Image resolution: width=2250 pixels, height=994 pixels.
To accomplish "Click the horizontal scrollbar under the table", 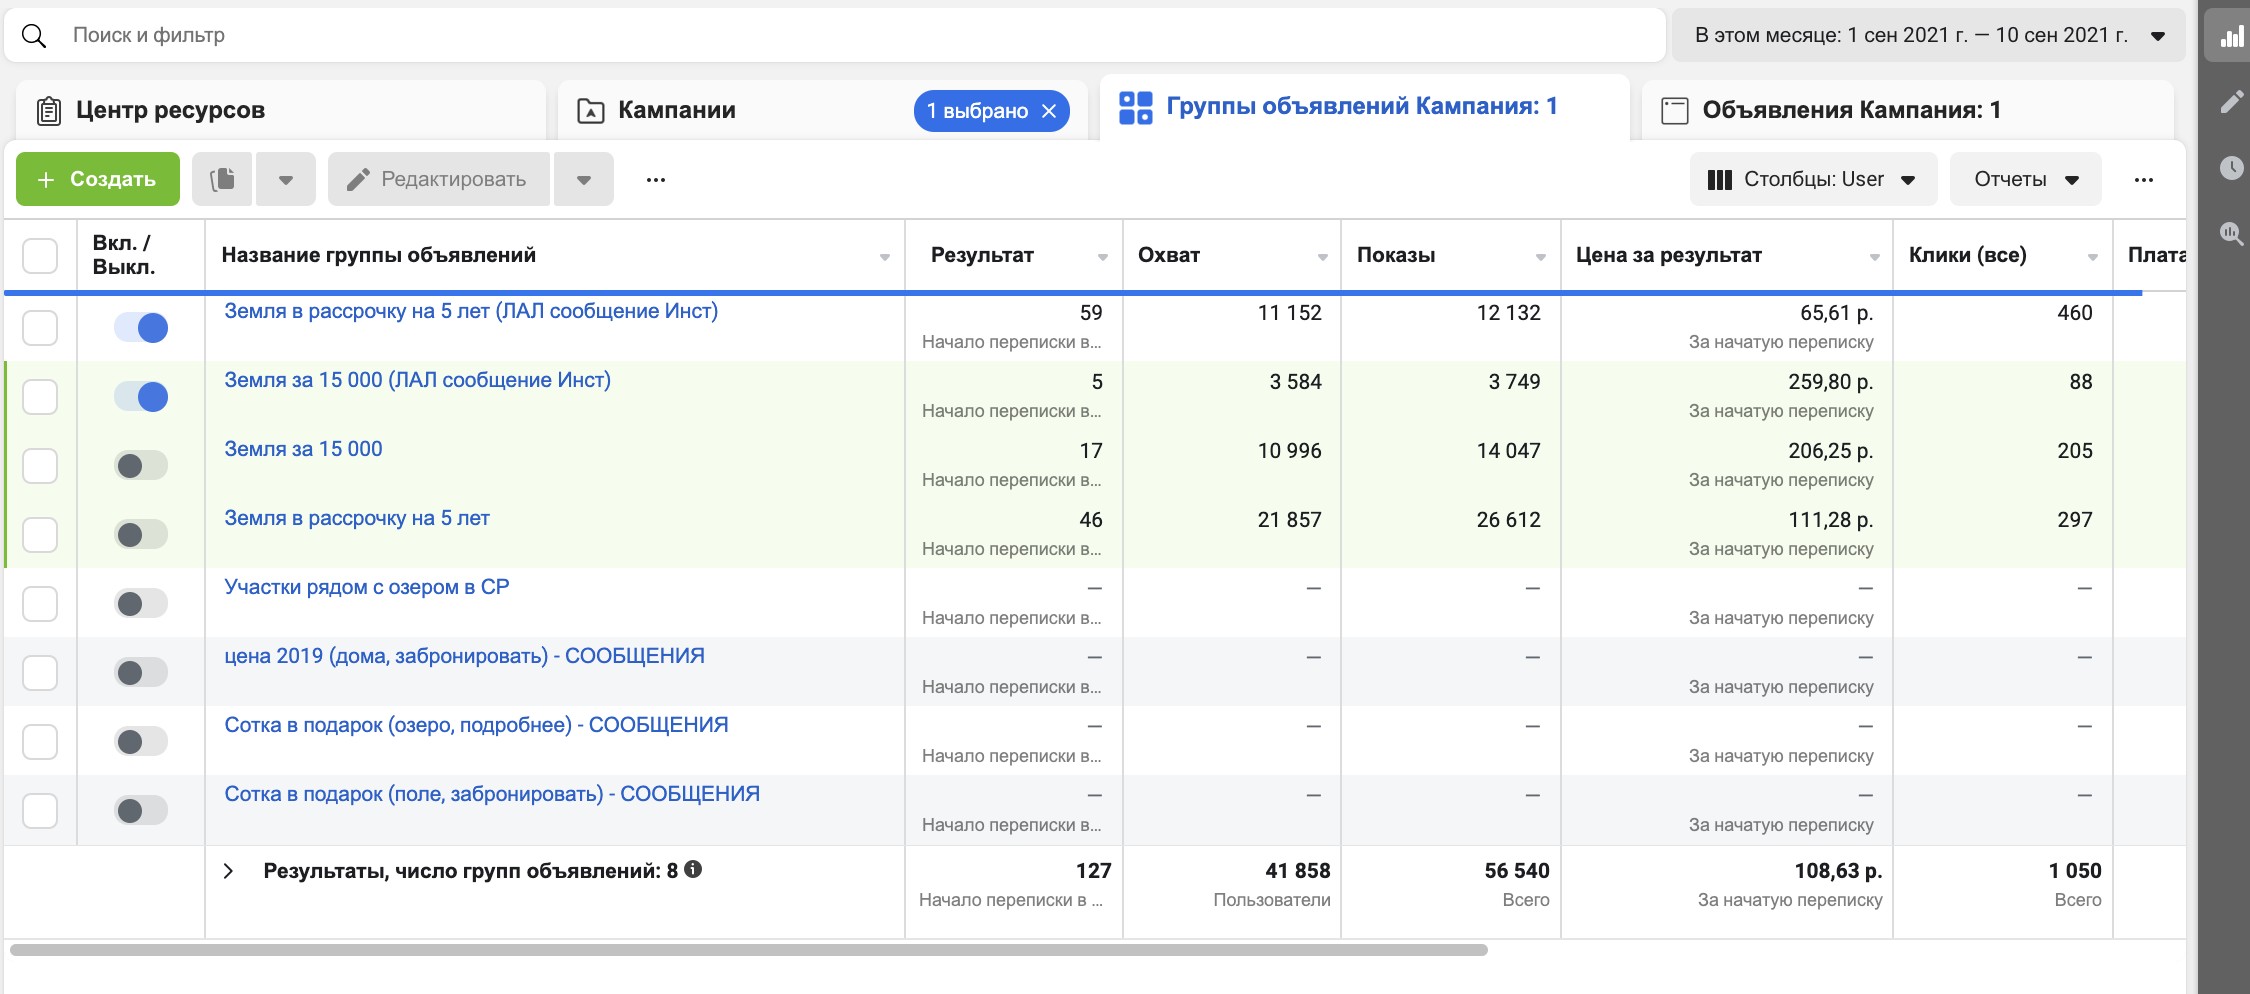I will pos(748,950).
